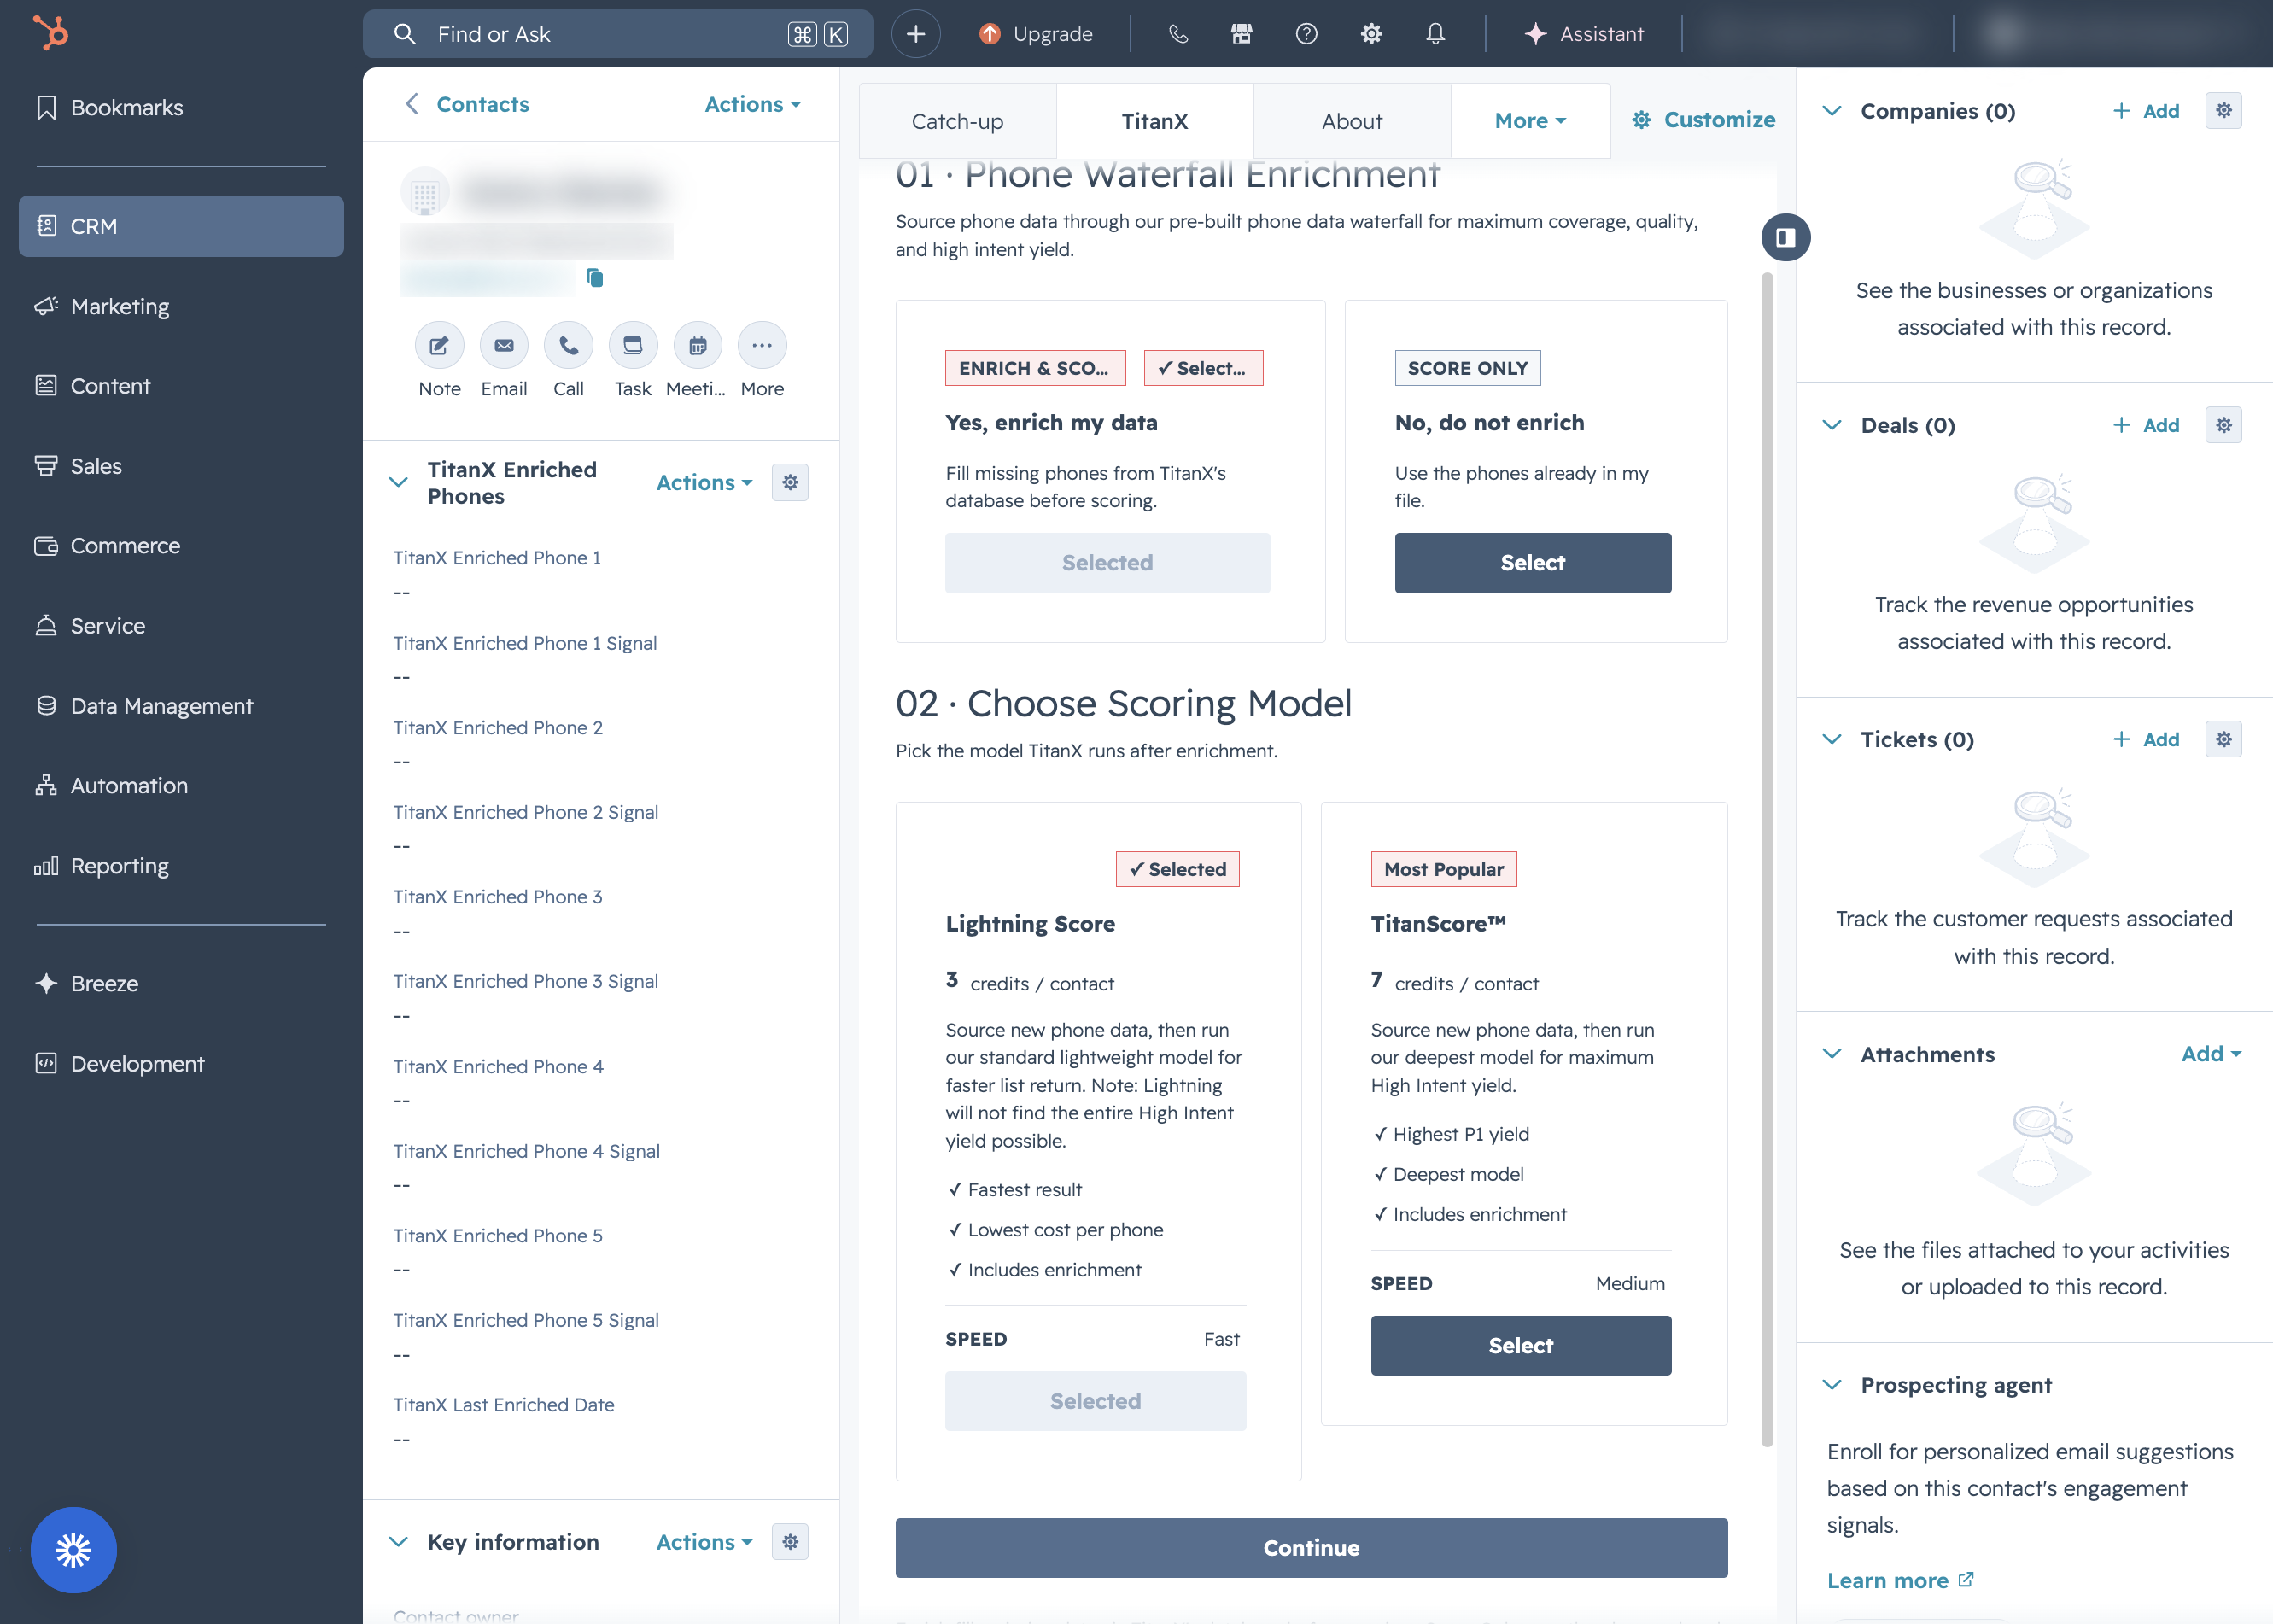Collapse the TitanX Enriched Phones section
Image resolution: width=2273 pixels, height=1624 pixels.
pos(398,483)
